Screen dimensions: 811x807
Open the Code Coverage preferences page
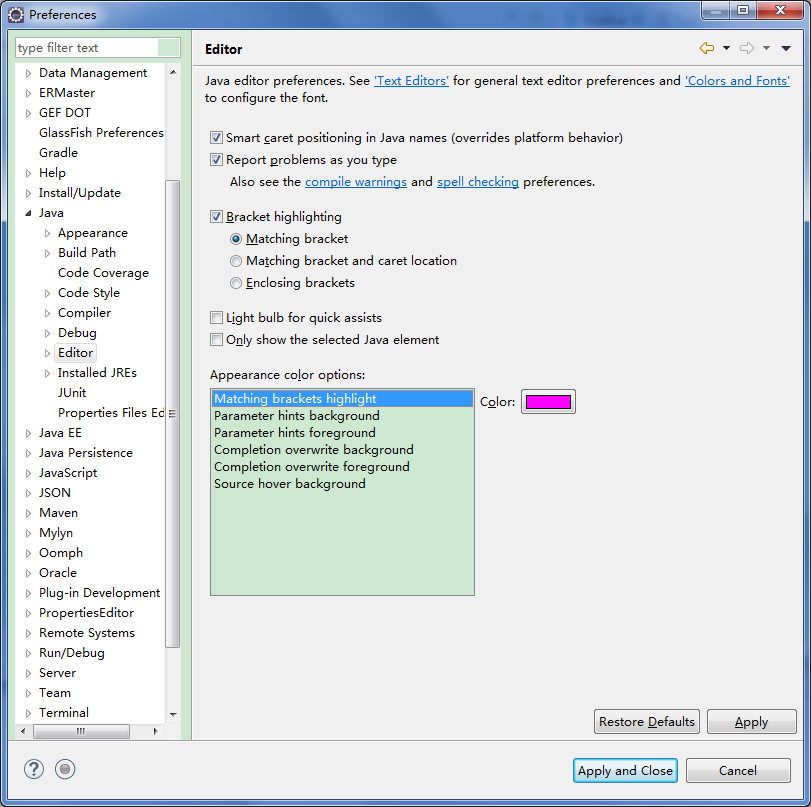[x=103, y=273]
